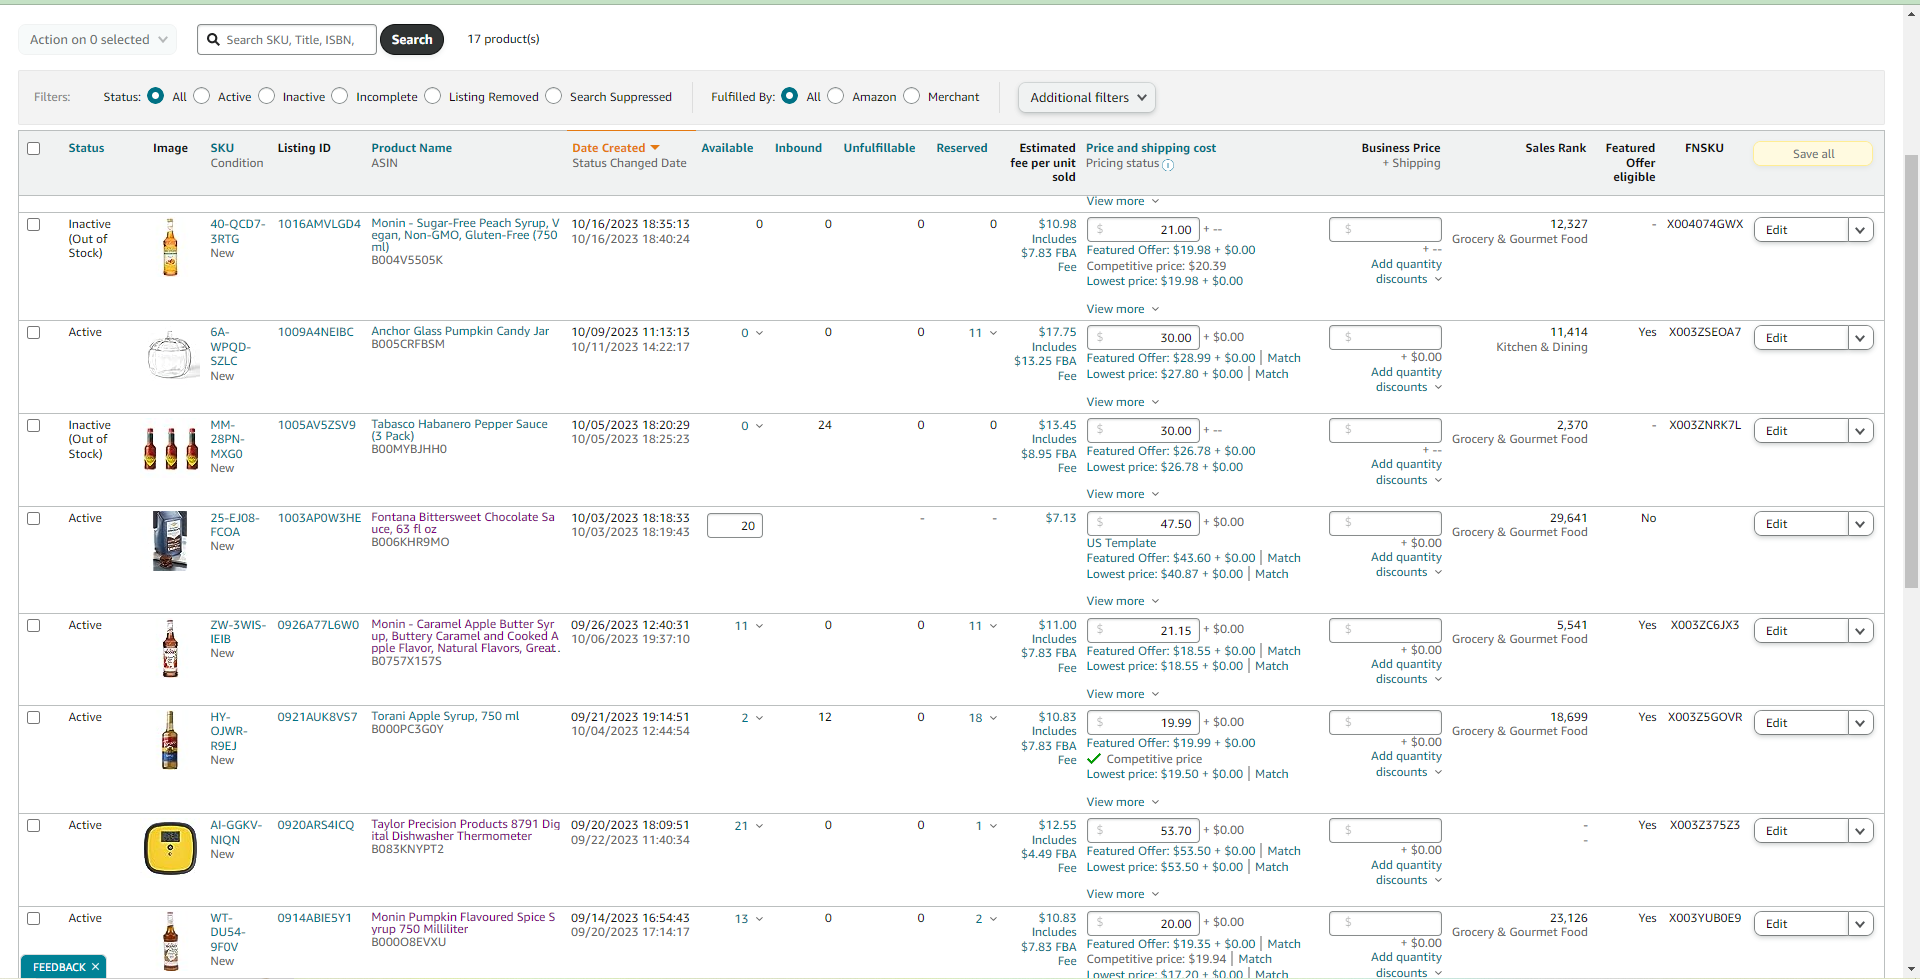Image resolution: width=1920 pixels, height=979 pixels.
Task: Click the vertical page scrollbar
Action: (x=1912, y=370)
